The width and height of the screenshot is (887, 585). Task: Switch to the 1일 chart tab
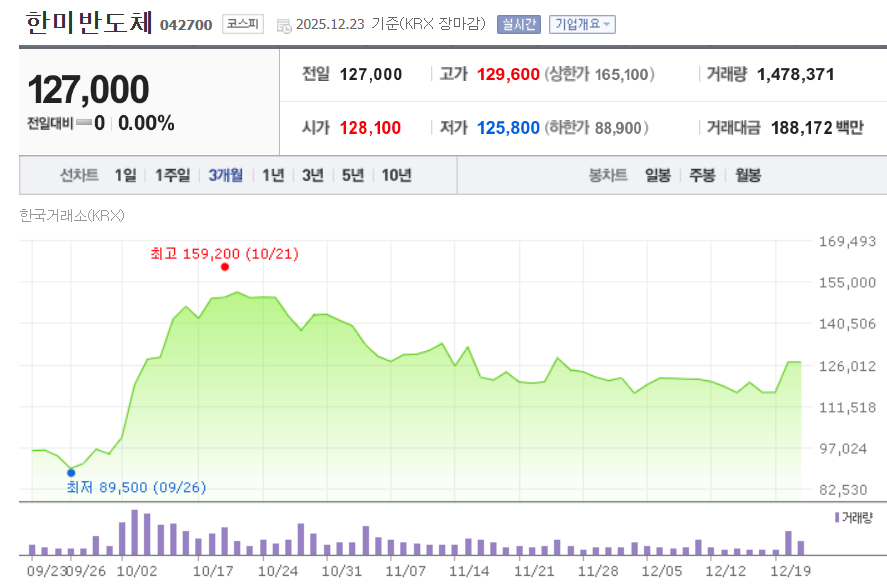[125, 174]
